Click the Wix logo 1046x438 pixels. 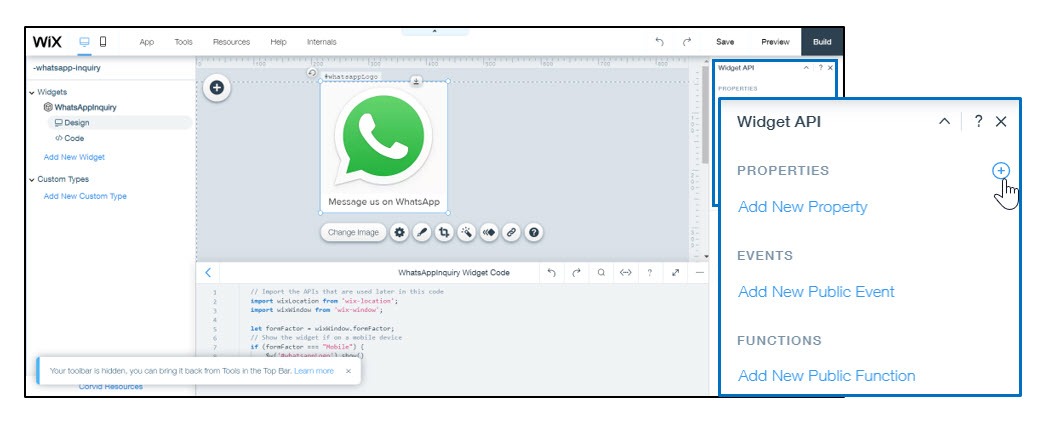click(x=47, y=42)
